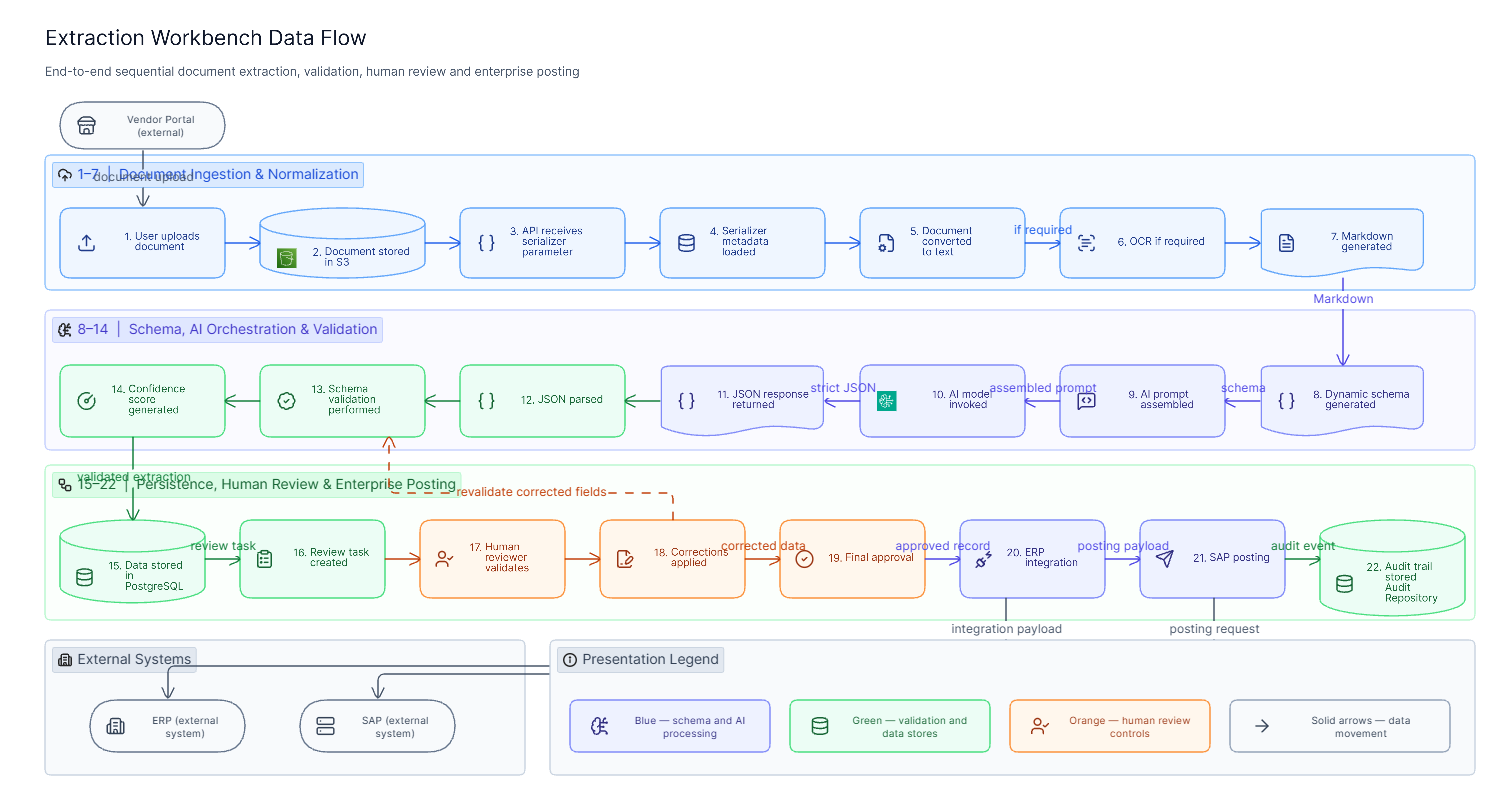Click the chat-code icon in AI prompt assembled node
The height and width of the screenshot is (803, 1500).
[1087, 400]
